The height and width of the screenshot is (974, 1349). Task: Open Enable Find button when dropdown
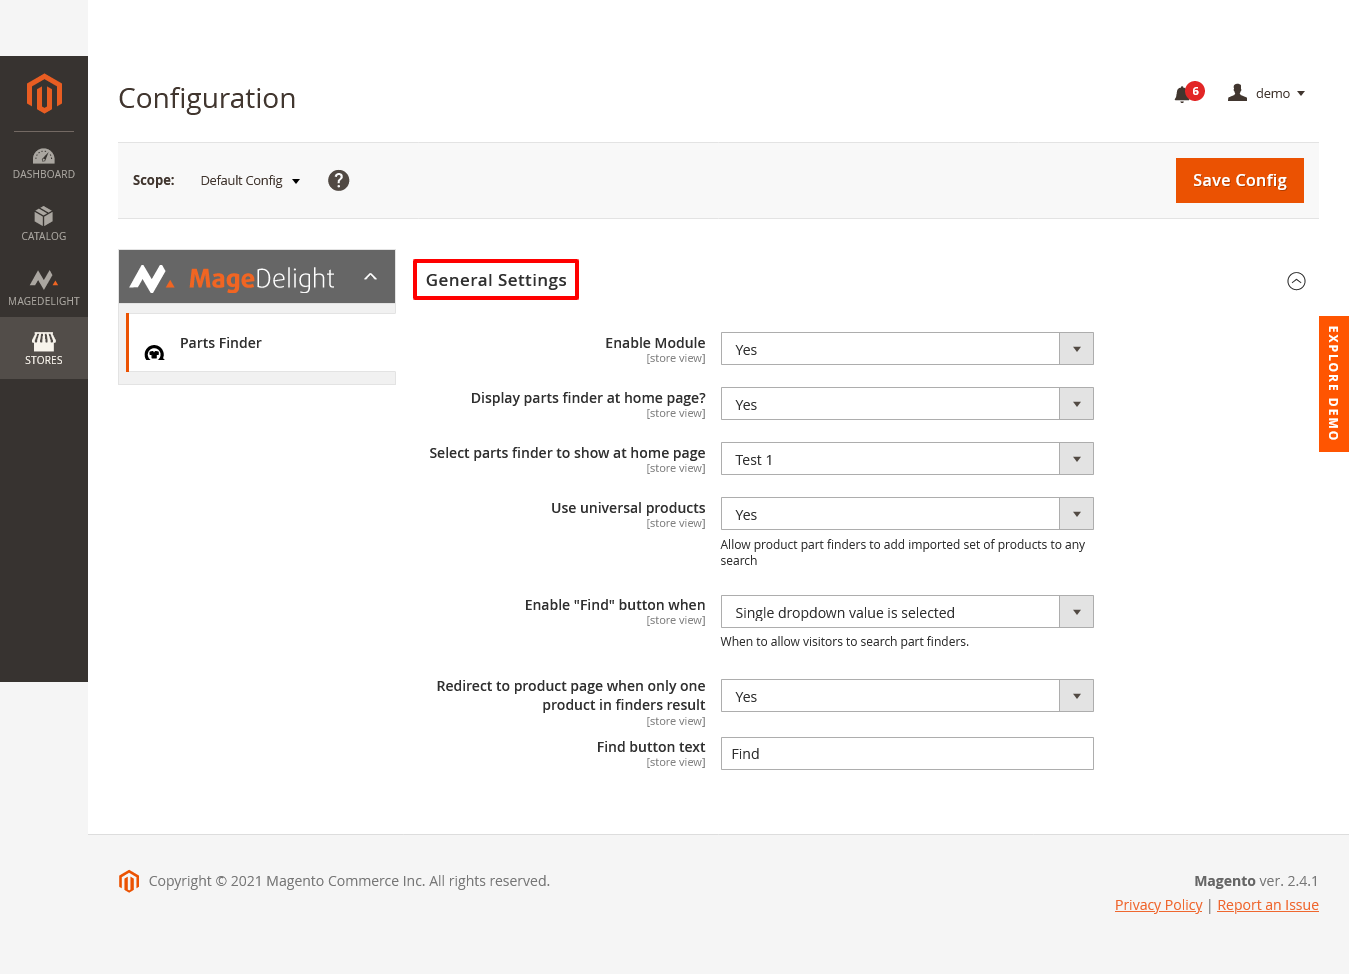coord(907,612)
